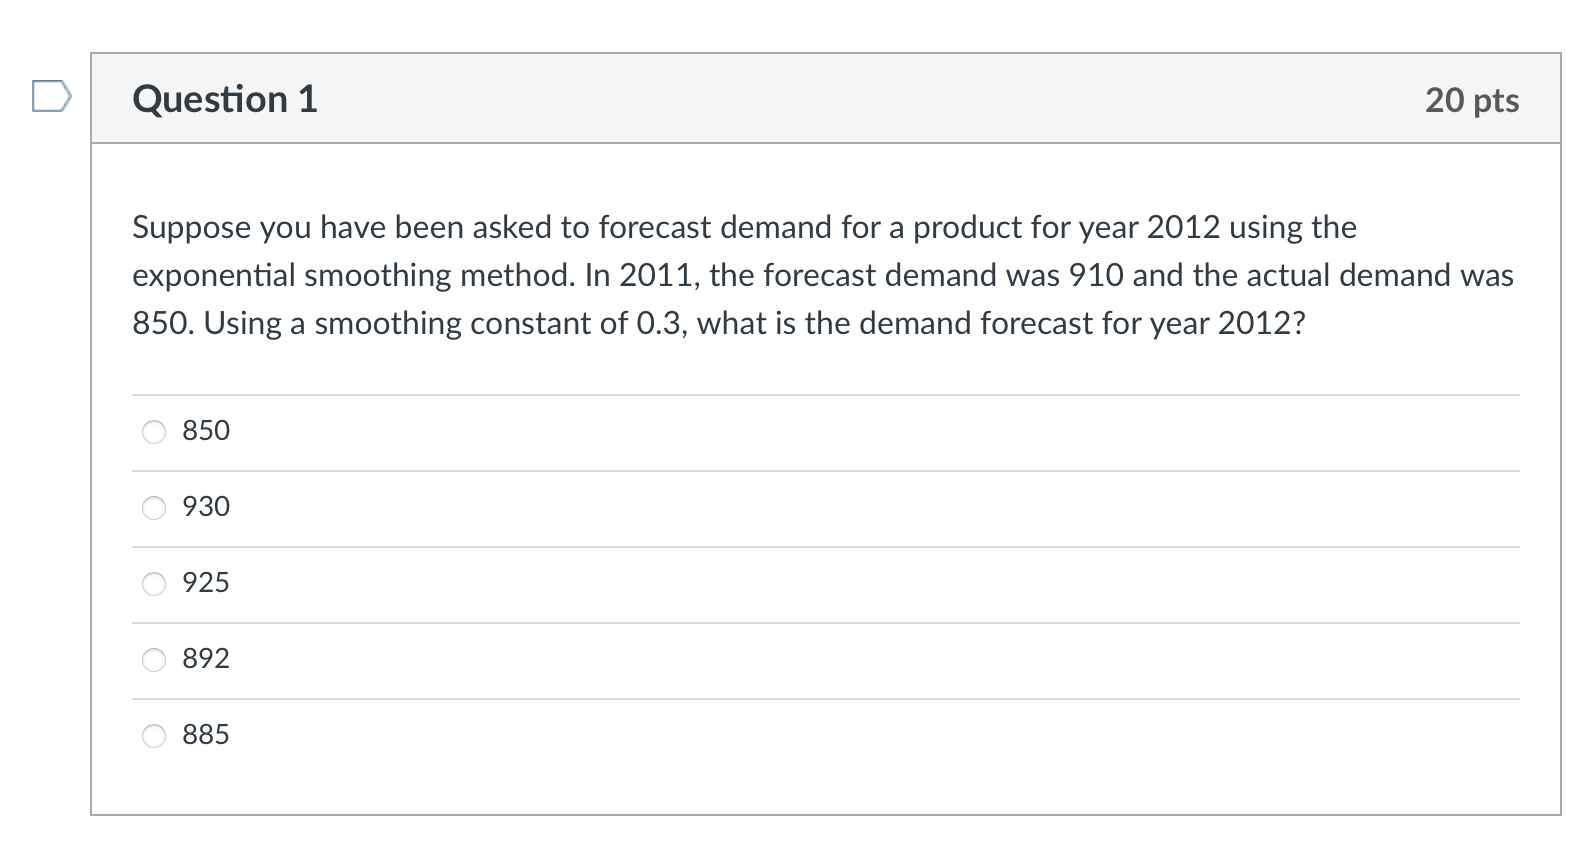Flag Question 1 using the bookmark icon
Image resolution: width=1592 pixels, height=862 pixels.
coord(52,97)
